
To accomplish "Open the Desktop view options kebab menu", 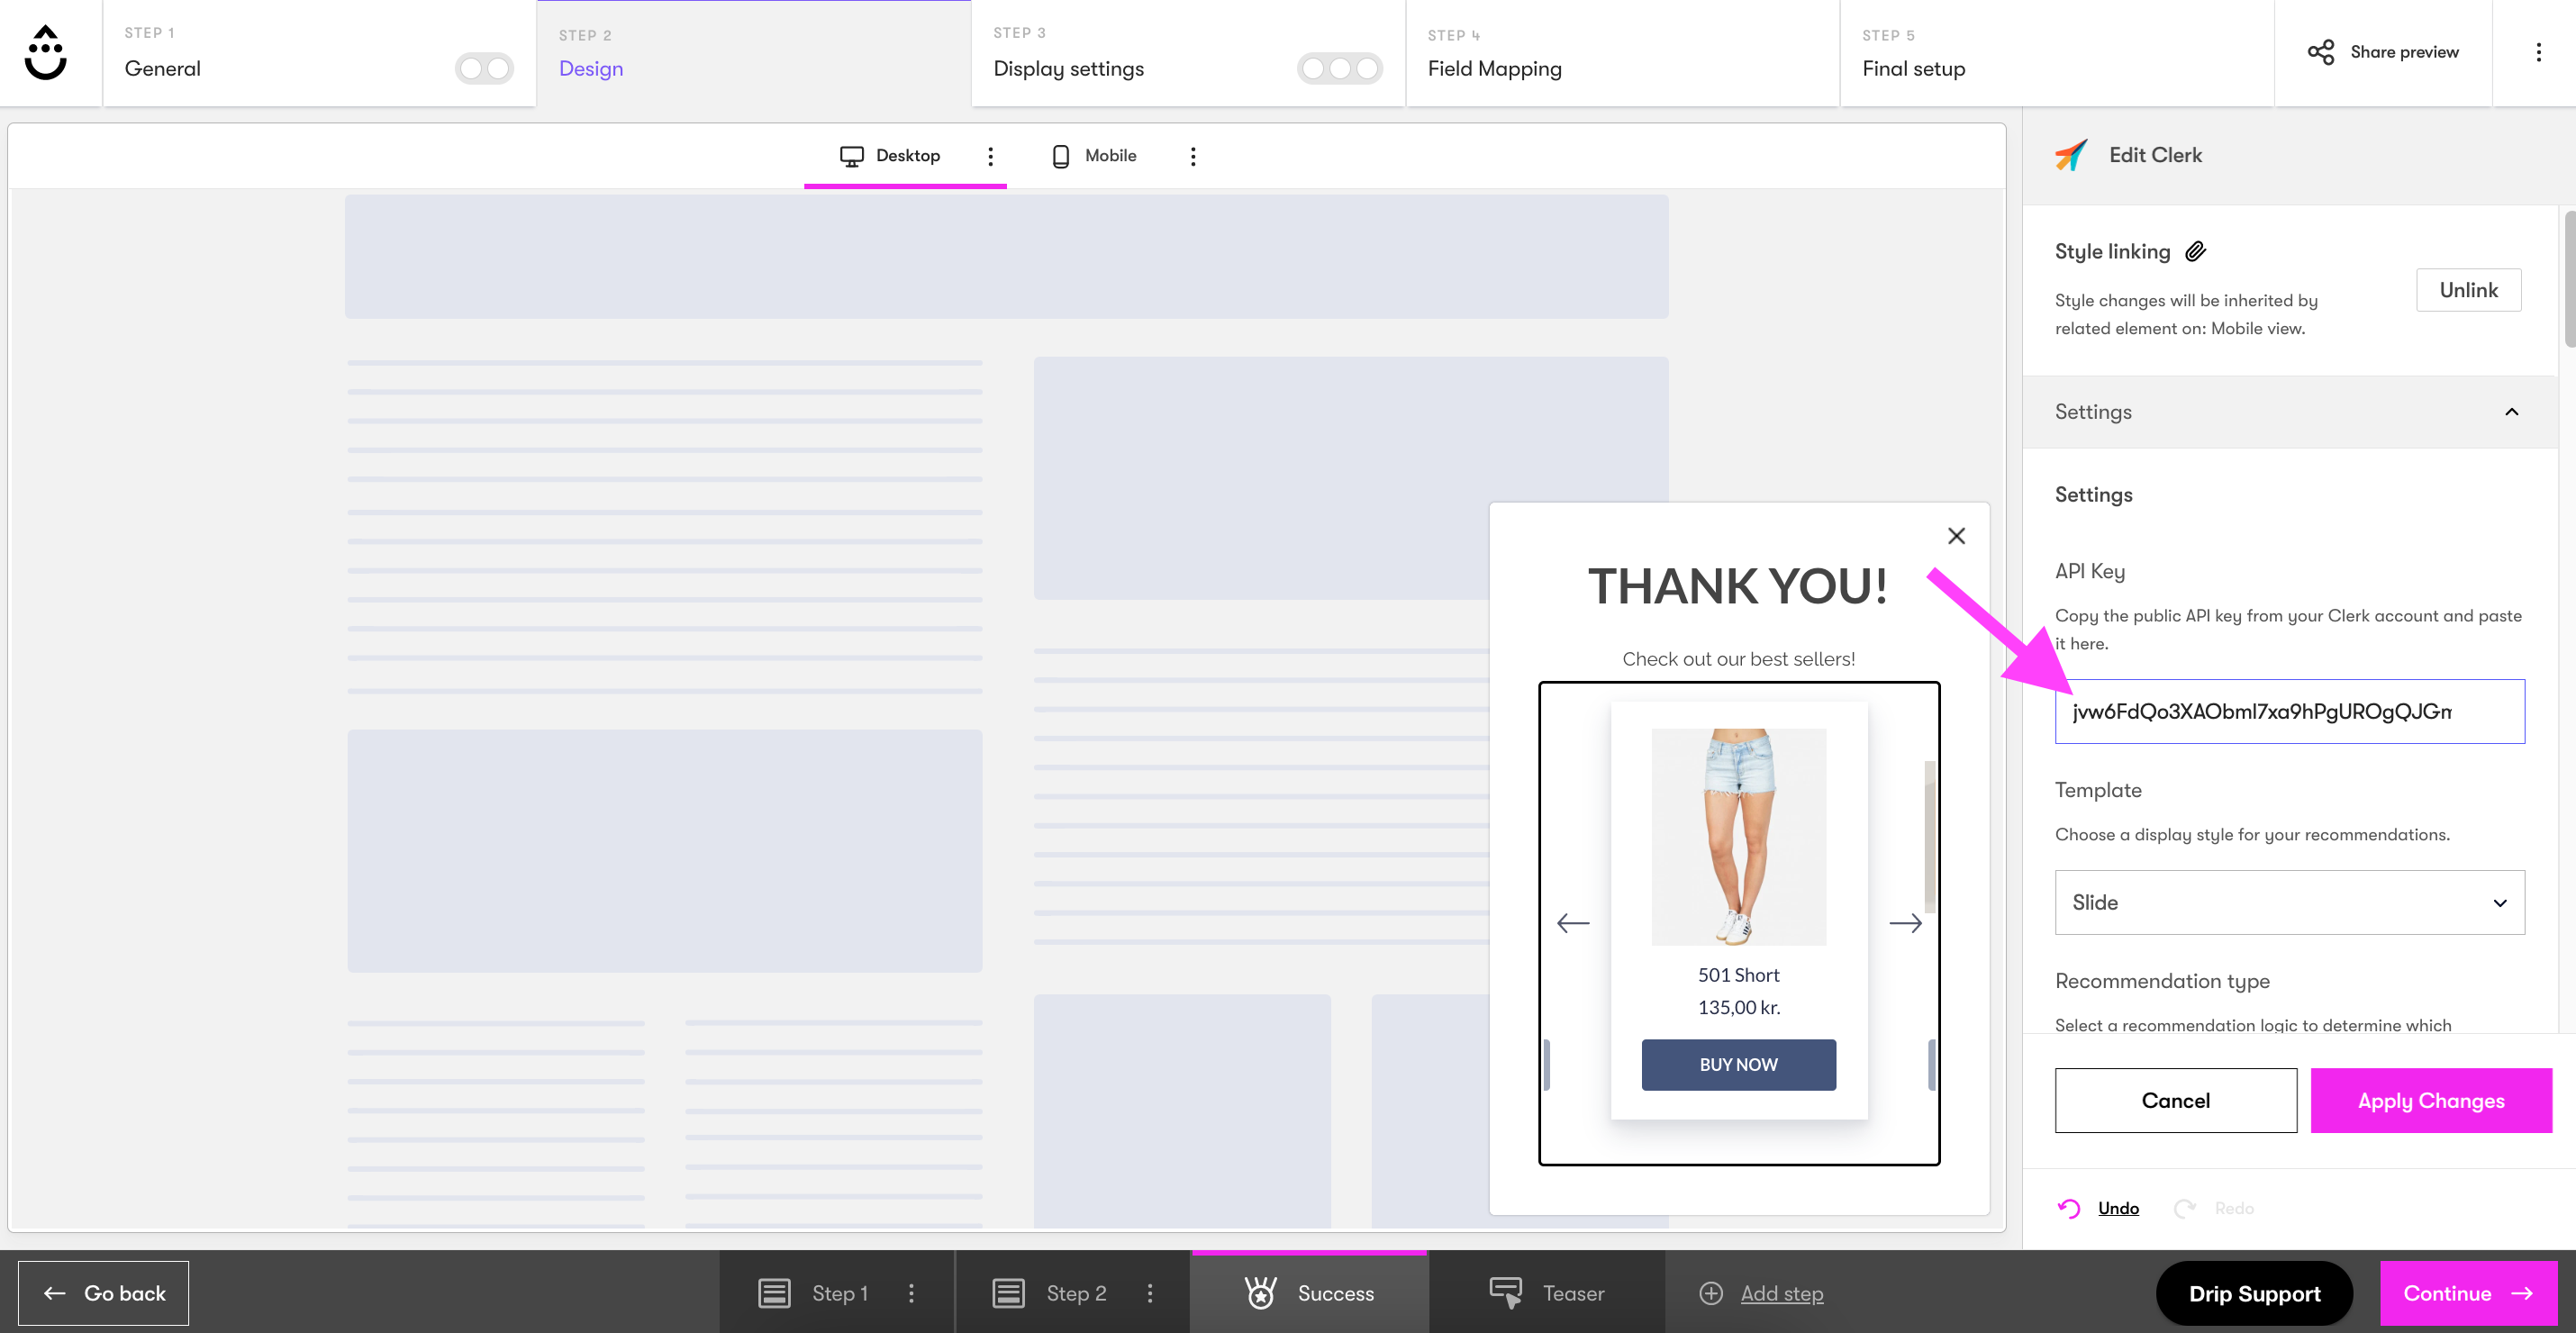I will click(x=990, y=156).
